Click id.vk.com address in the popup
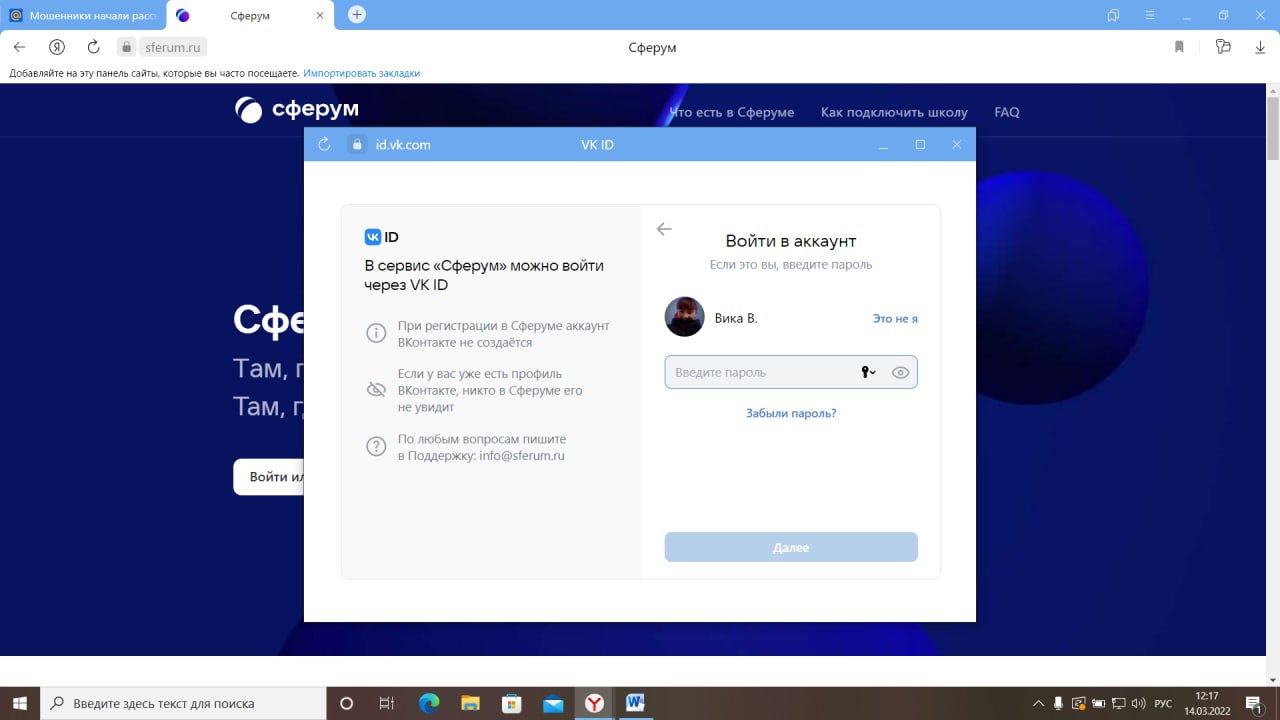1280x720 pixels. tap(403, 144)
